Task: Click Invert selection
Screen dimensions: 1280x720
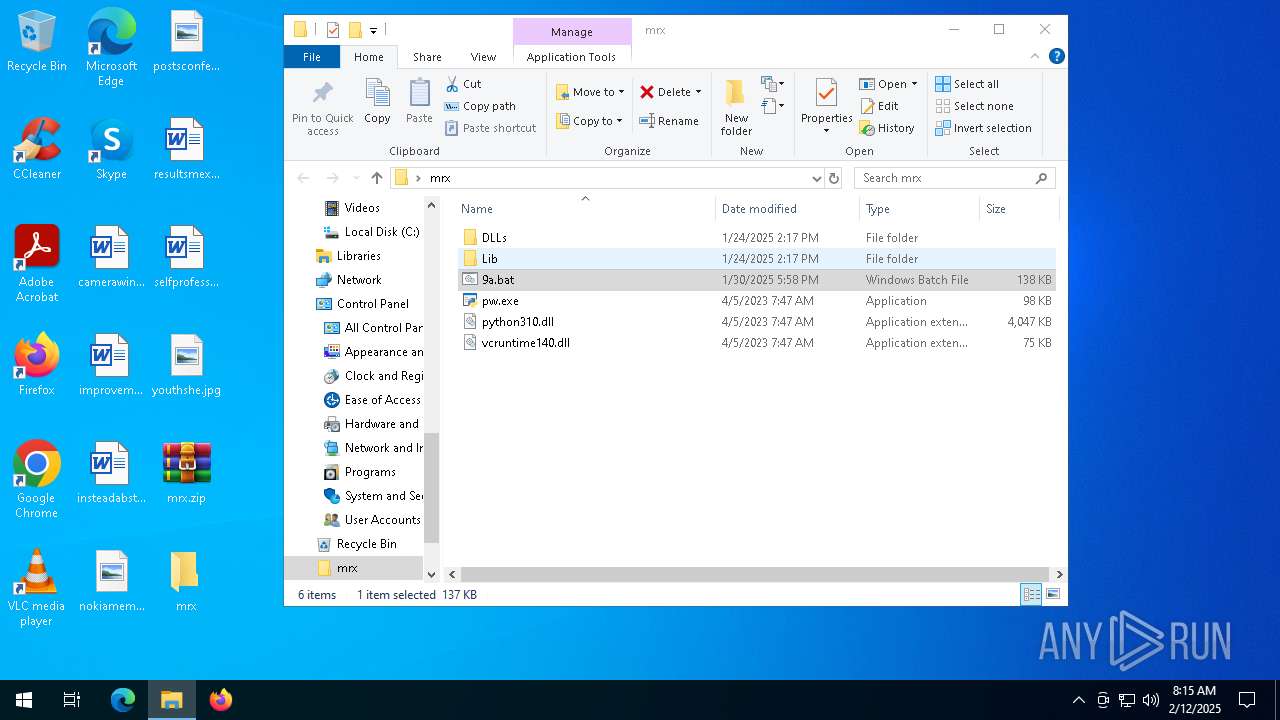Action: [983, 128]
